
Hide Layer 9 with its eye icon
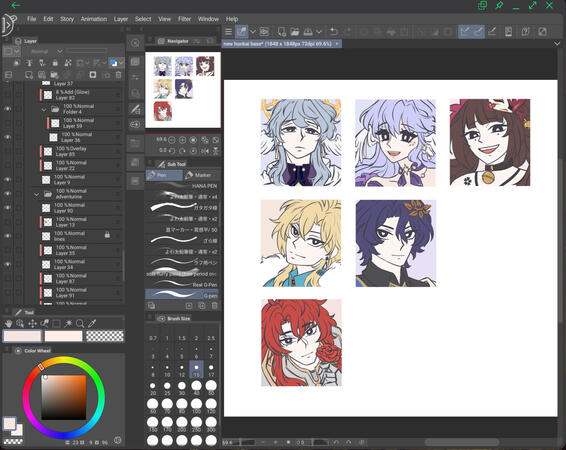(x=8, y=179)
